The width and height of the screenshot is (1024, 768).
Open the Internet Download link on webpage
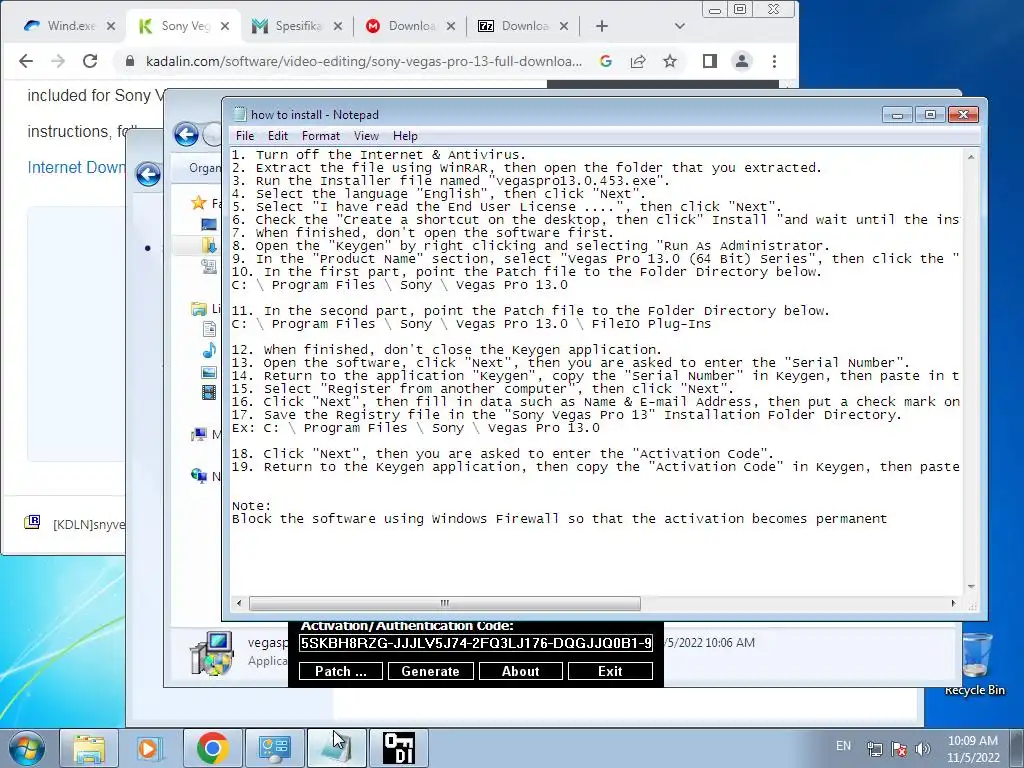click(x=76, y=168)
